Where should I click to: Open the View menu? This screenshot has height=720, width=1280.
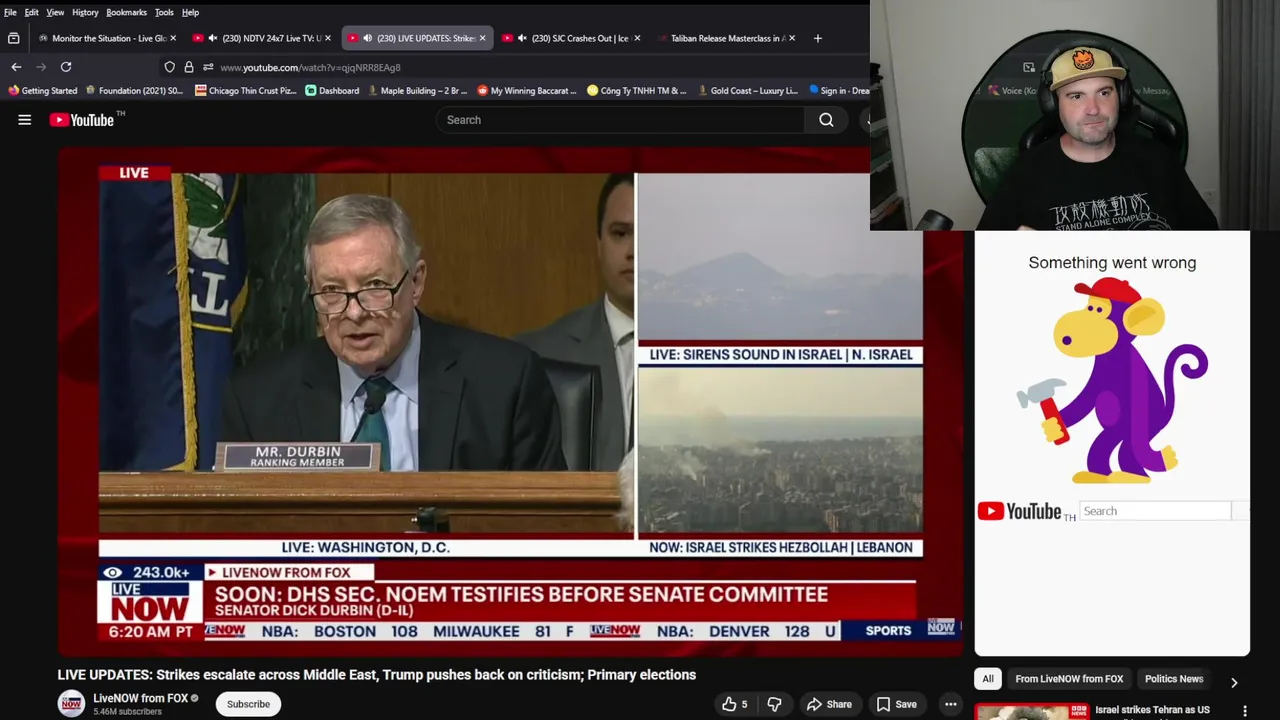(55, 12)
